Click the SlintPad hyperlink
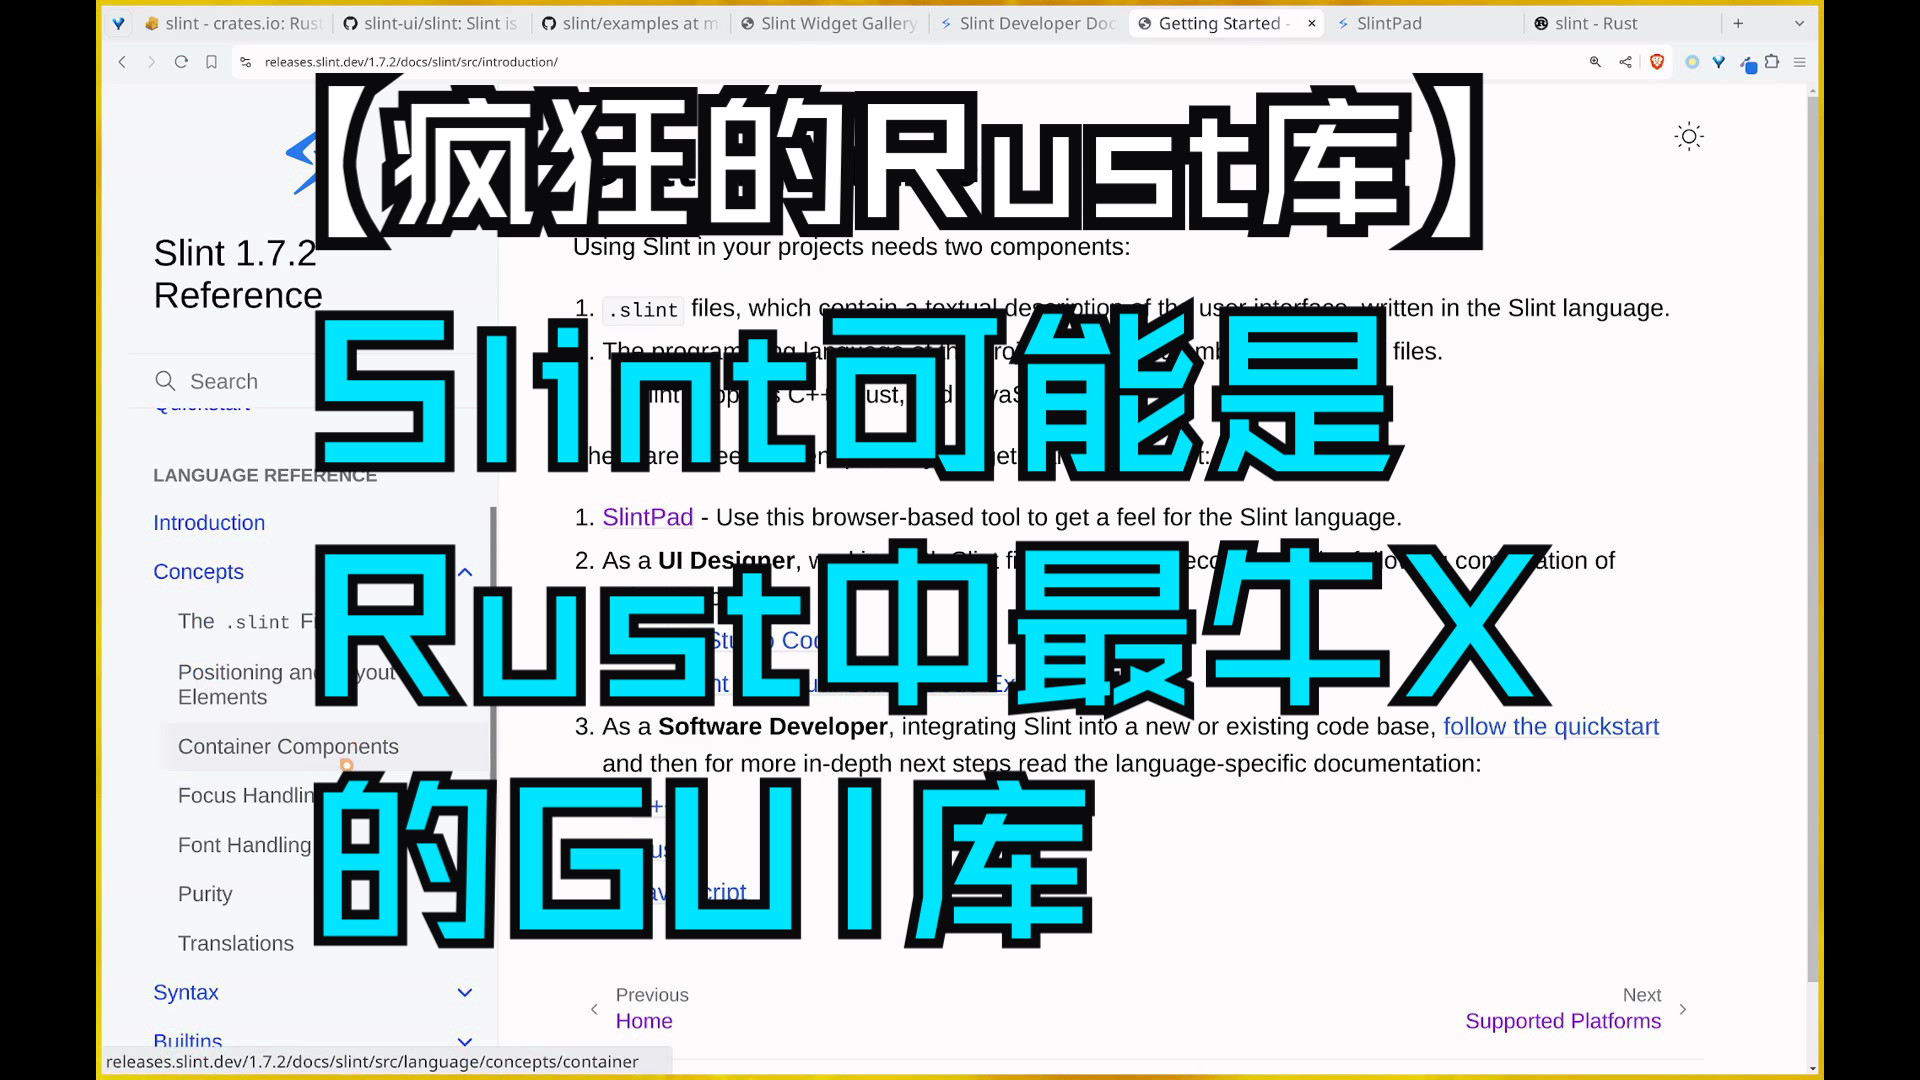This screenshot has height=1080, width=1920. point(647,516)
